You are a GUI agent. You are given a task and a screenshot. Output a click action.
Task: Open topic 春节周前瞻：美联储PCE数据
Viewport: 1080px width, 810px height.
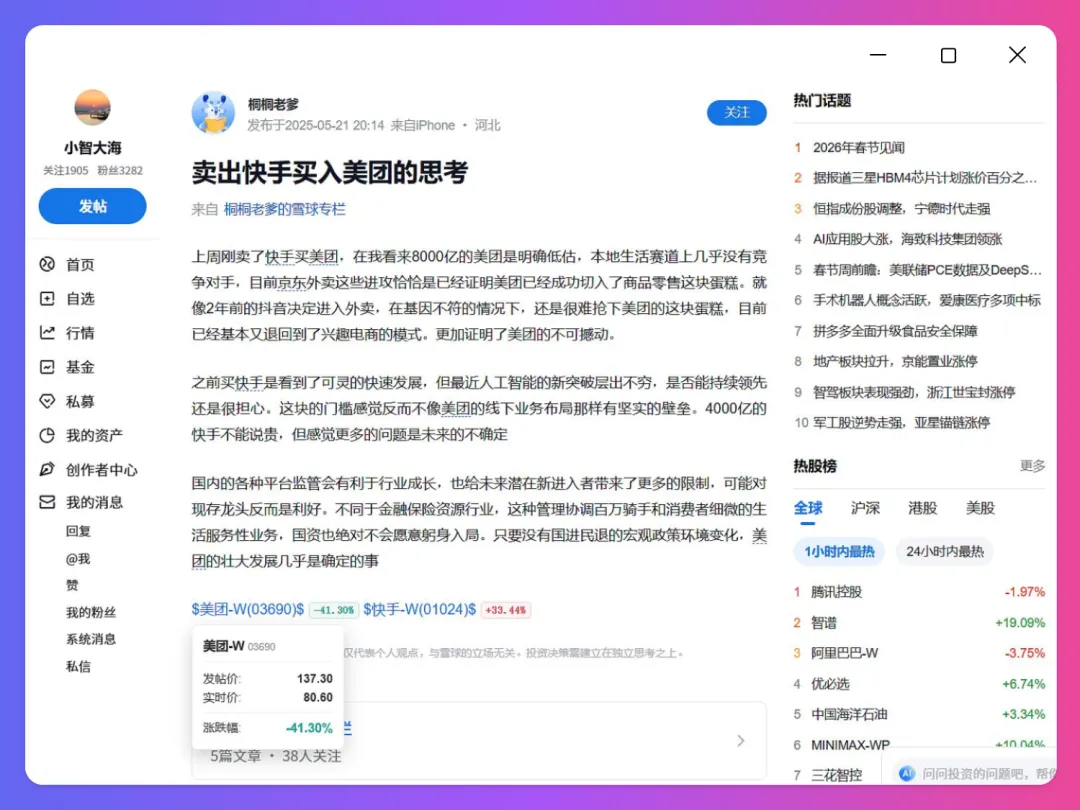(x=927, y=270)
